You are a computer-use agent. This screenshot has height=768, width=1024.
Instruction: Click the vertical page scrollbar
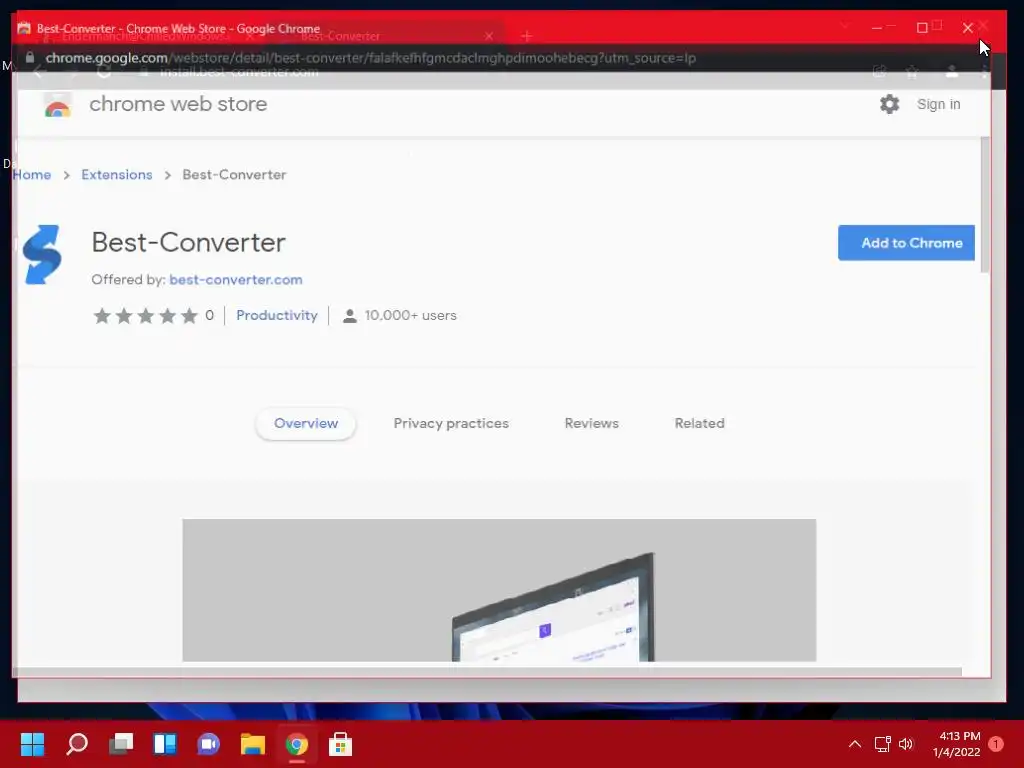pyautogui.click(x=985, y=205)
